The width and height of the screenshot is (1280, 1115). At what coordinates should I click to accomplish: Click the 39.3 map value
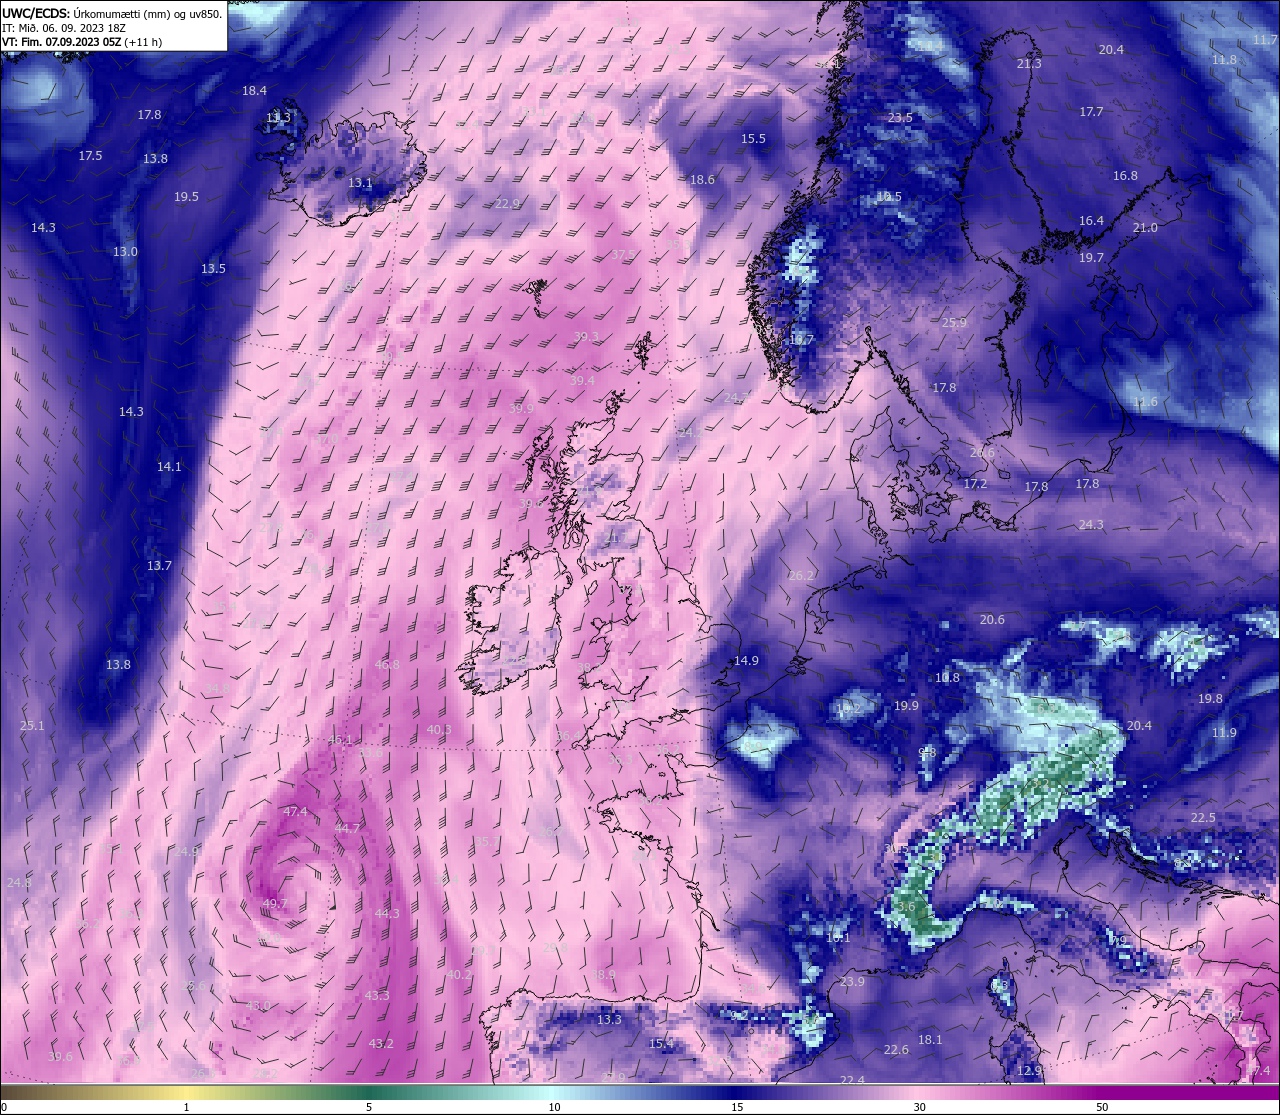coord(586,337)
